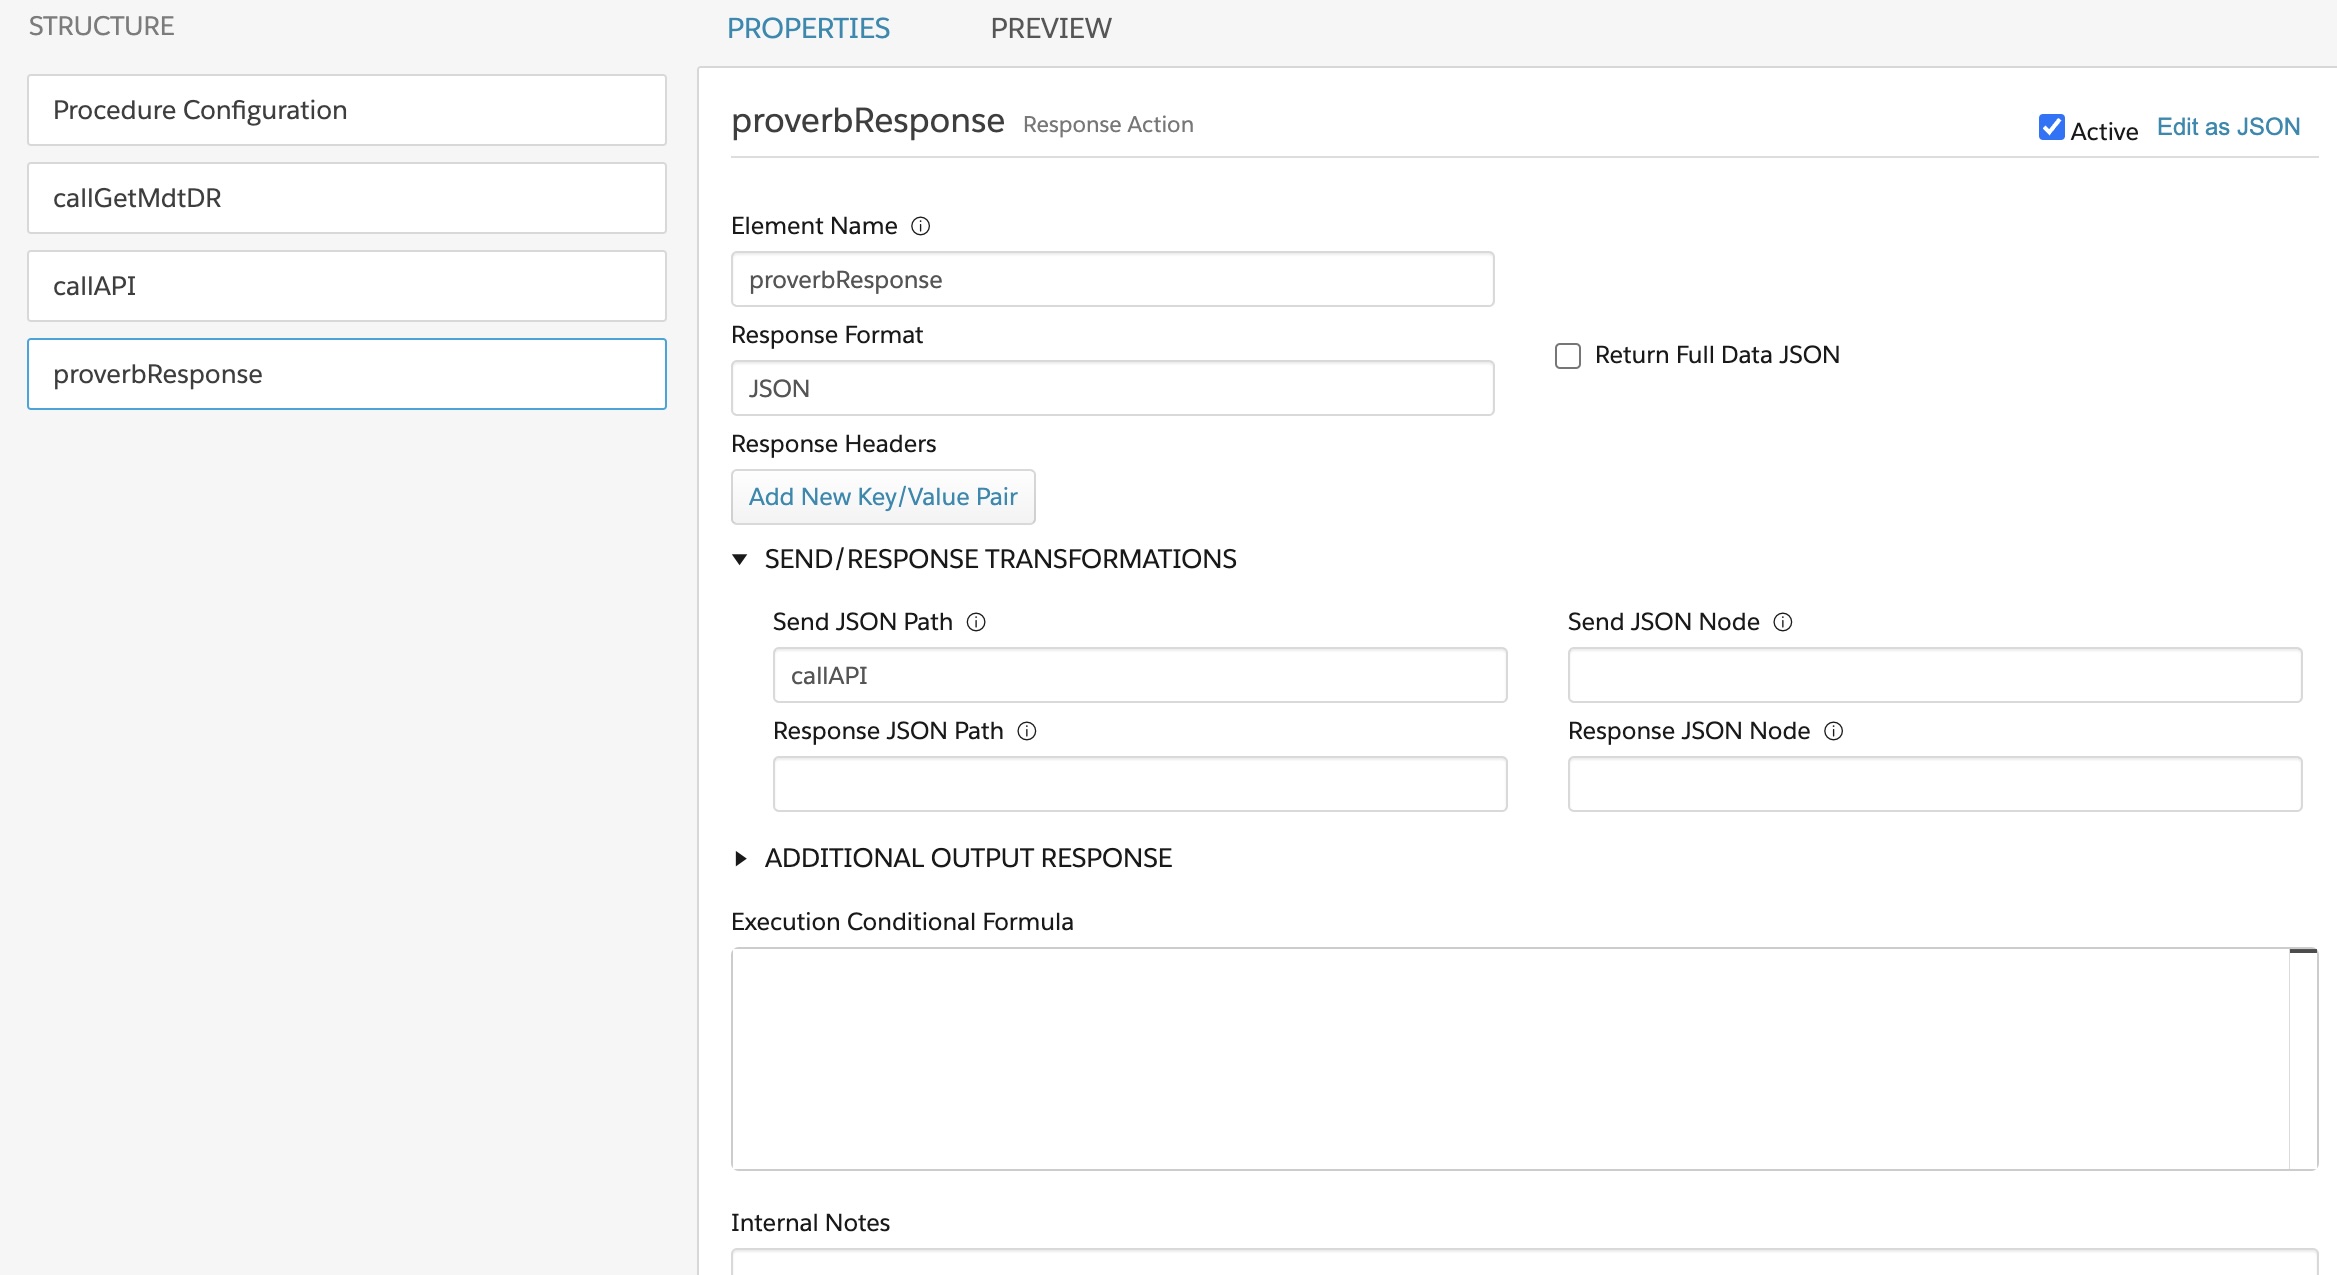Click the 'Execution Conditional Formula' label

(902, 922)
